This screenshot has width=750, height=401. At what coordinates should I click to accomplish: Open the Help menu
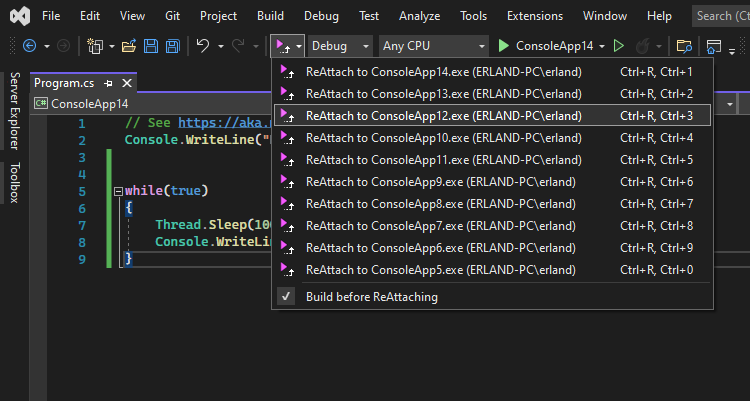pos(659,16)
